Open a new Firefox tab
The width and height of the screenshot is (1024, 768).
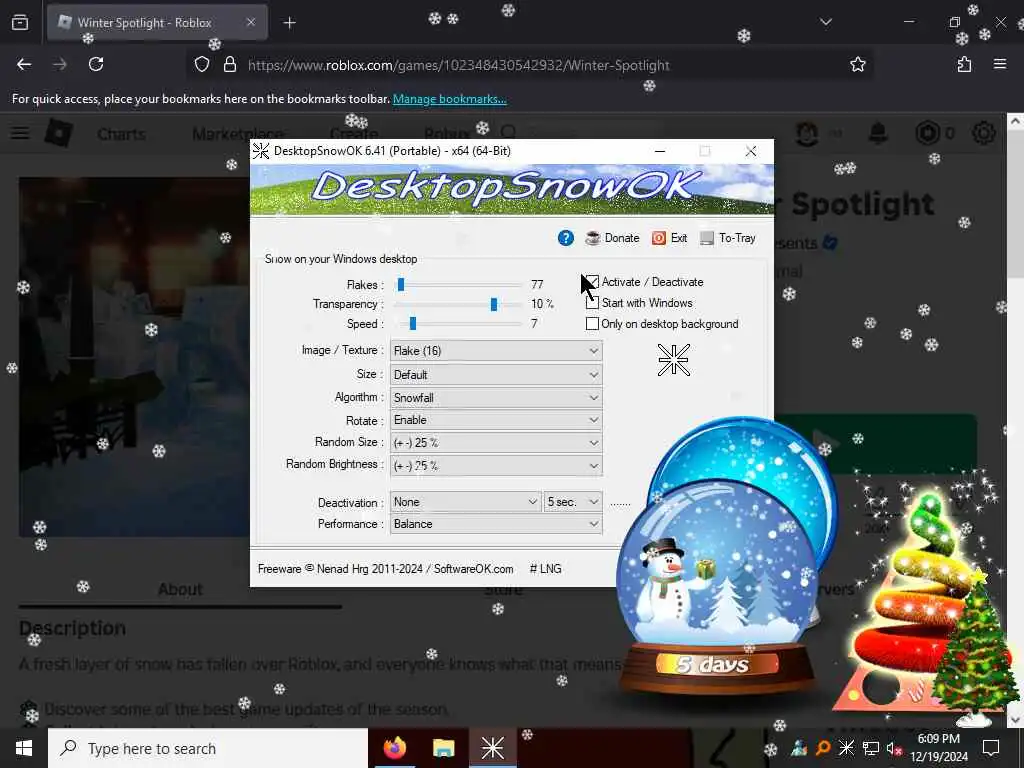tap(289, 23)
